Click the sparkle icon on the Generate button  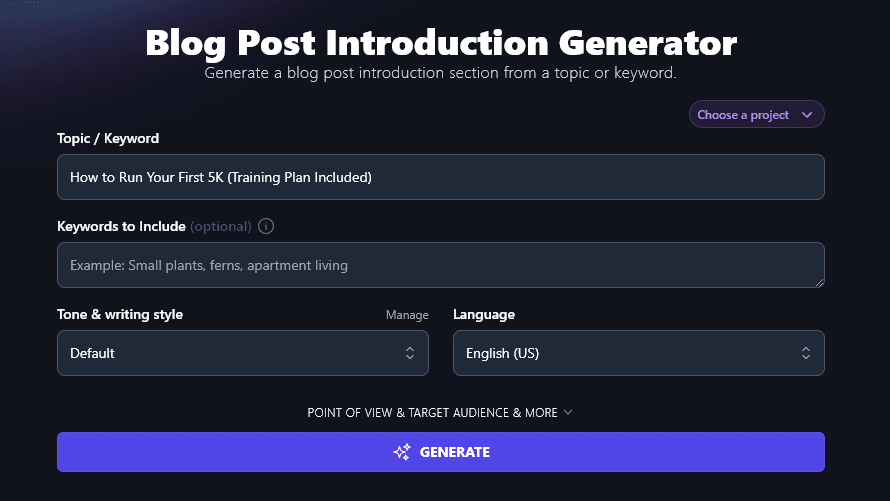(x=402, y=452)
